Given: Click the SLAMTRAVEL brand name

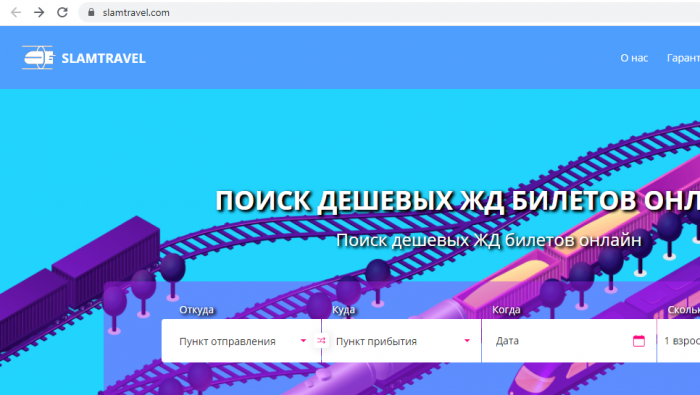Looking at the screenshot, I should (104, 58).
